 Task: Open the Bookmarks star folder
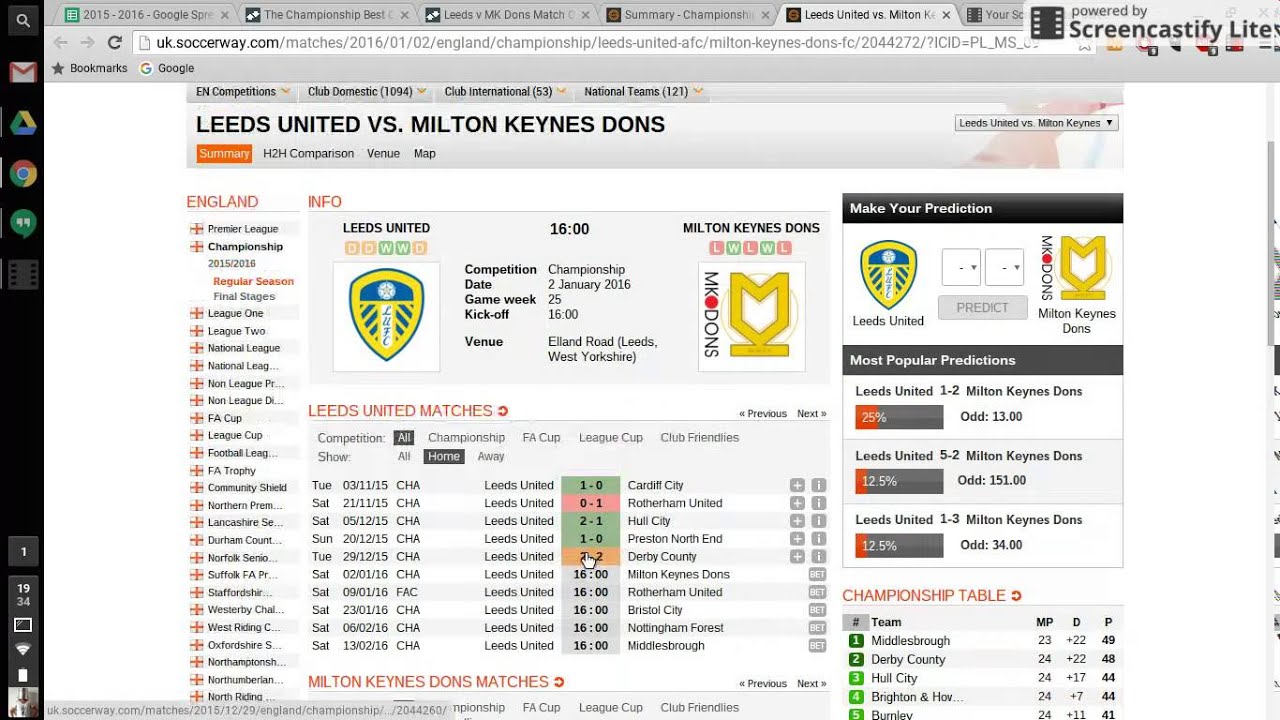[89, 68]
